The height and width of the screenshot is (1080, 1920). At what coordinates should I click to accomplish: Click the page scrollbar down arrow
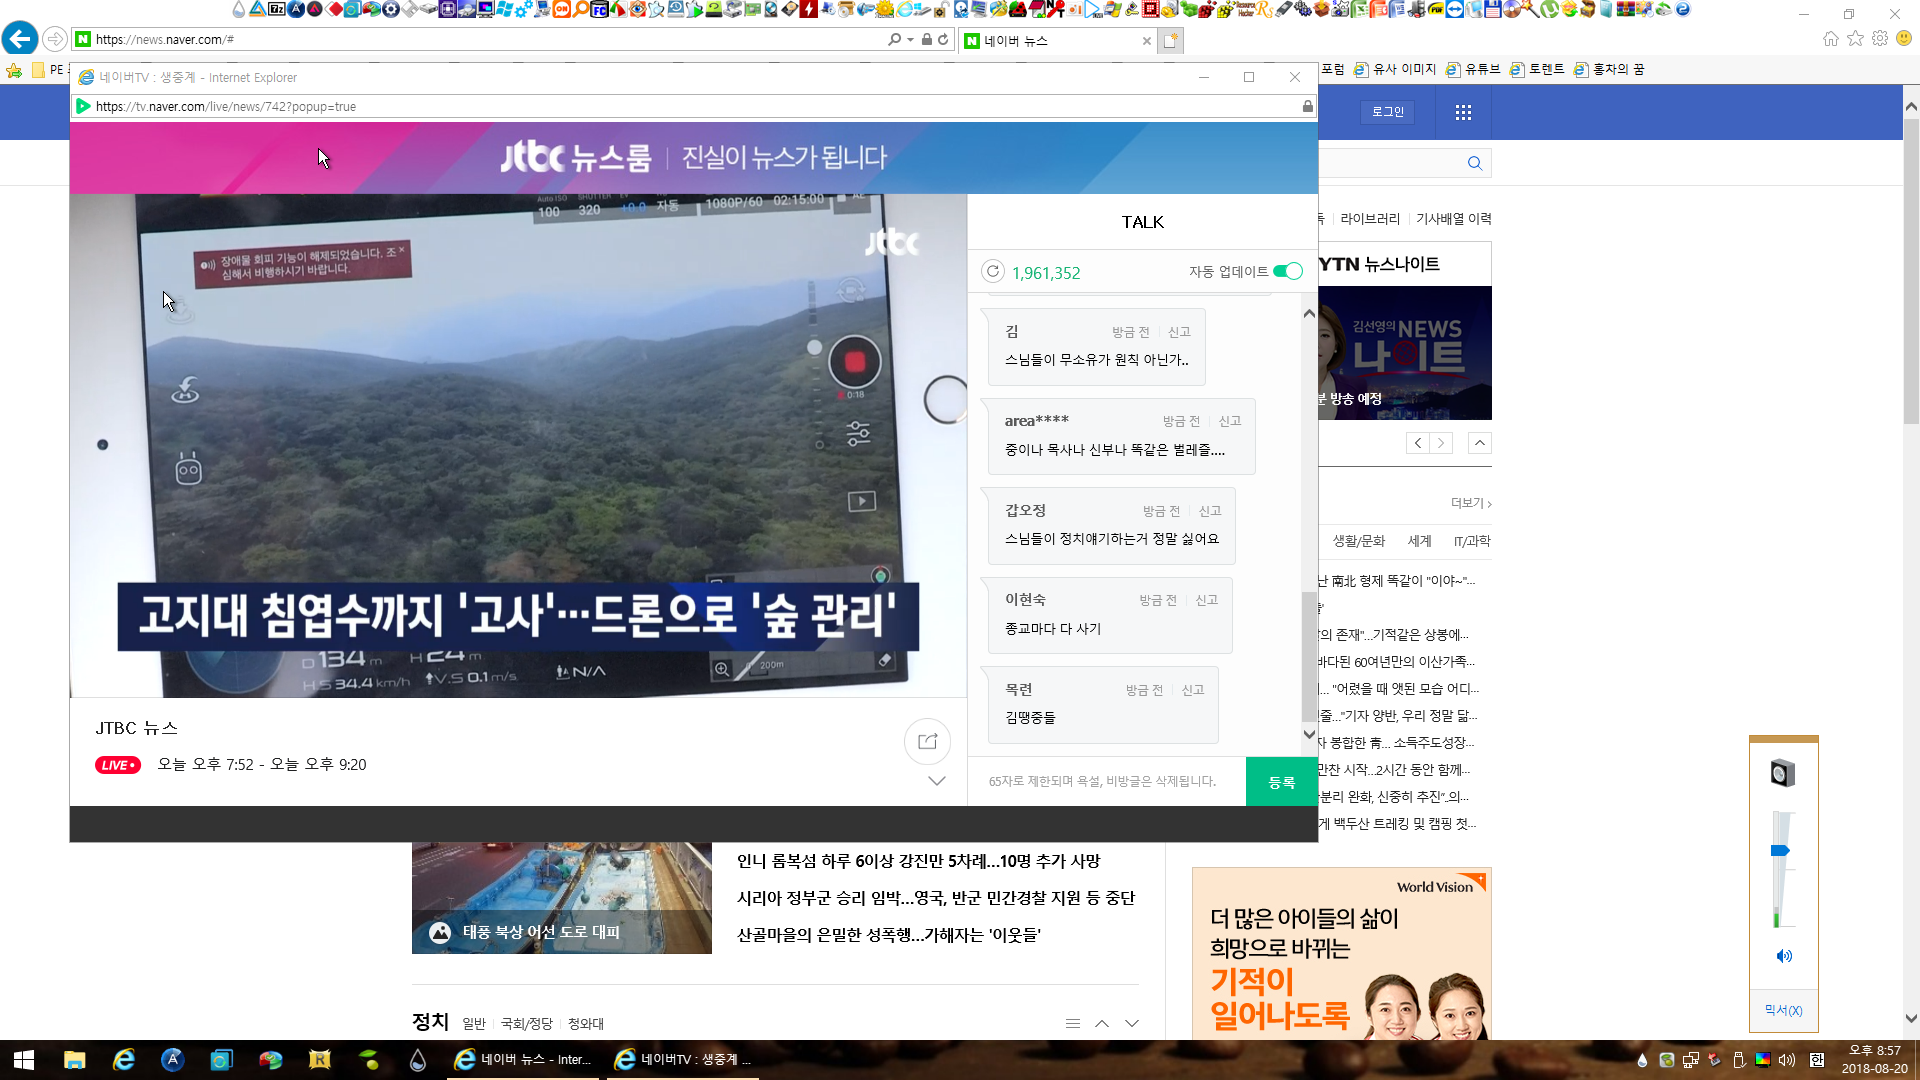[1911, 1019]
